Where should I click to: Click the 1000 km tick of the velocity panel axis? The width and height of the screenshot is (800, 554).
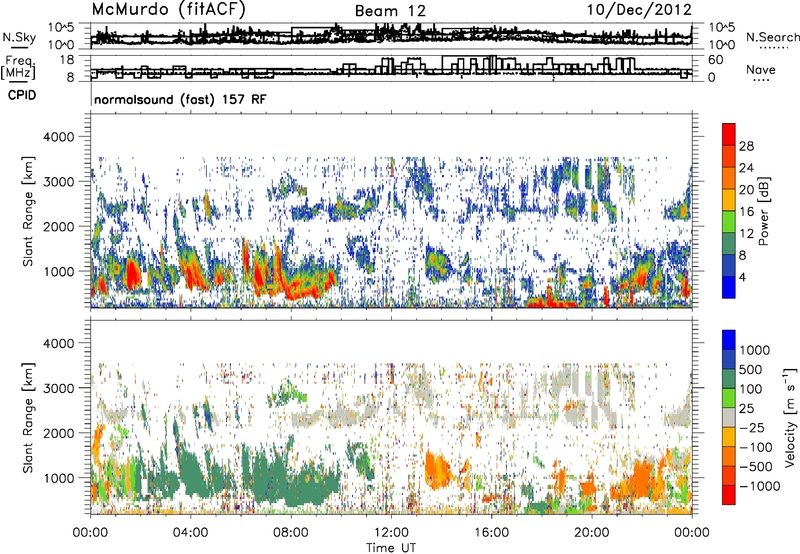click(59, 478)
